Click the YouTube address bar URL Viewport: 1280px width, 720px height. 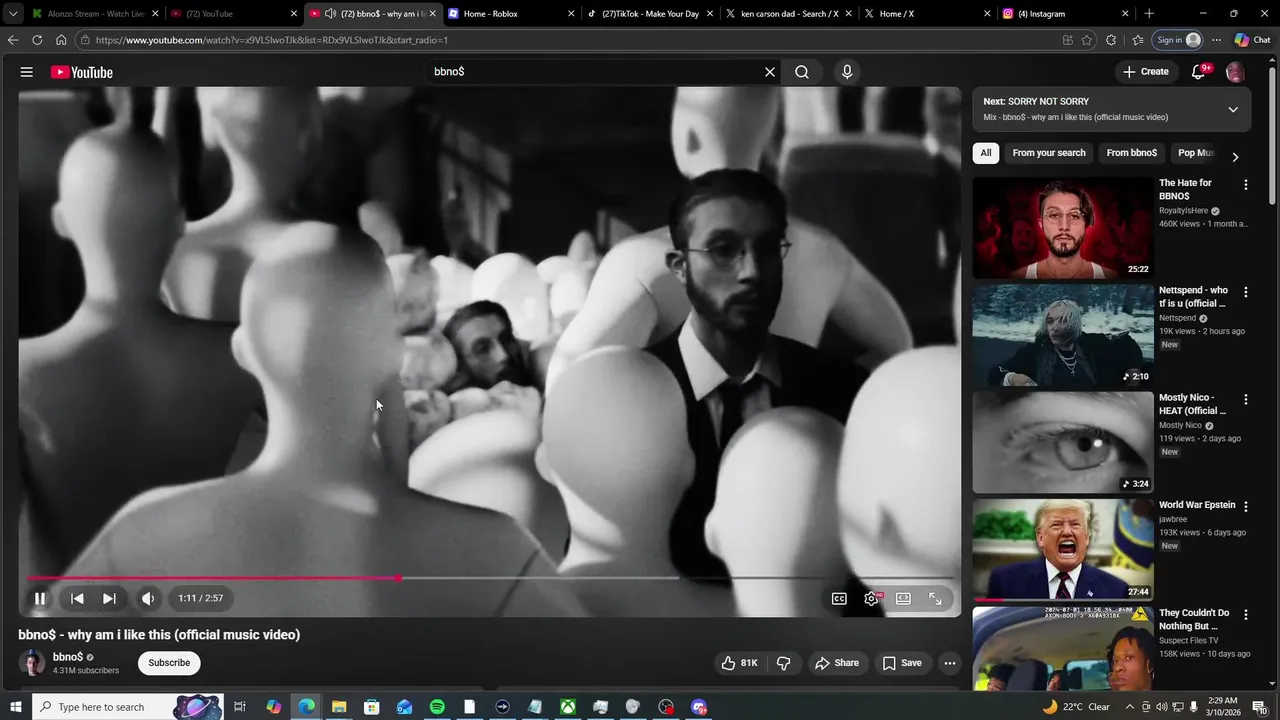click(271, 40)
